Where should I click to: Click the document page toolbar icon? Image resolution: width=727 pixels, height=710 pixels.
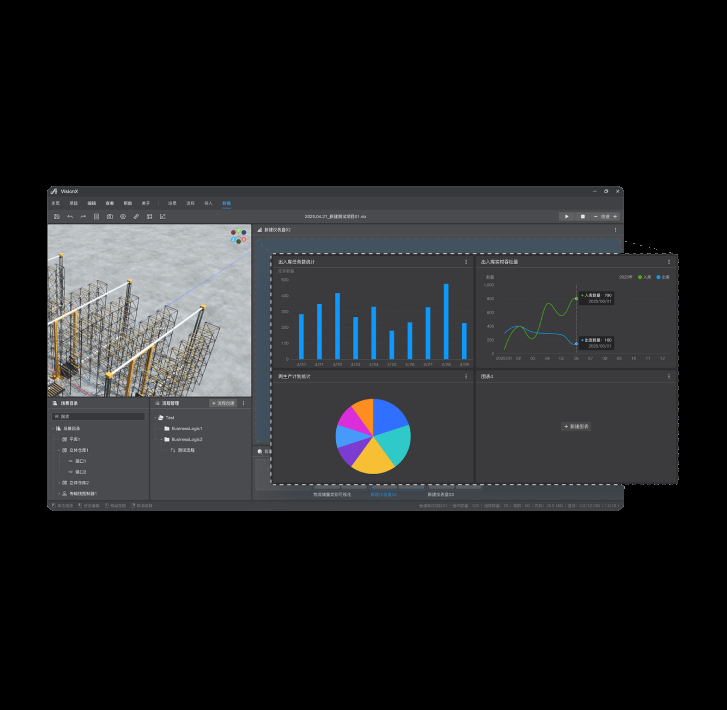point(96,217)
